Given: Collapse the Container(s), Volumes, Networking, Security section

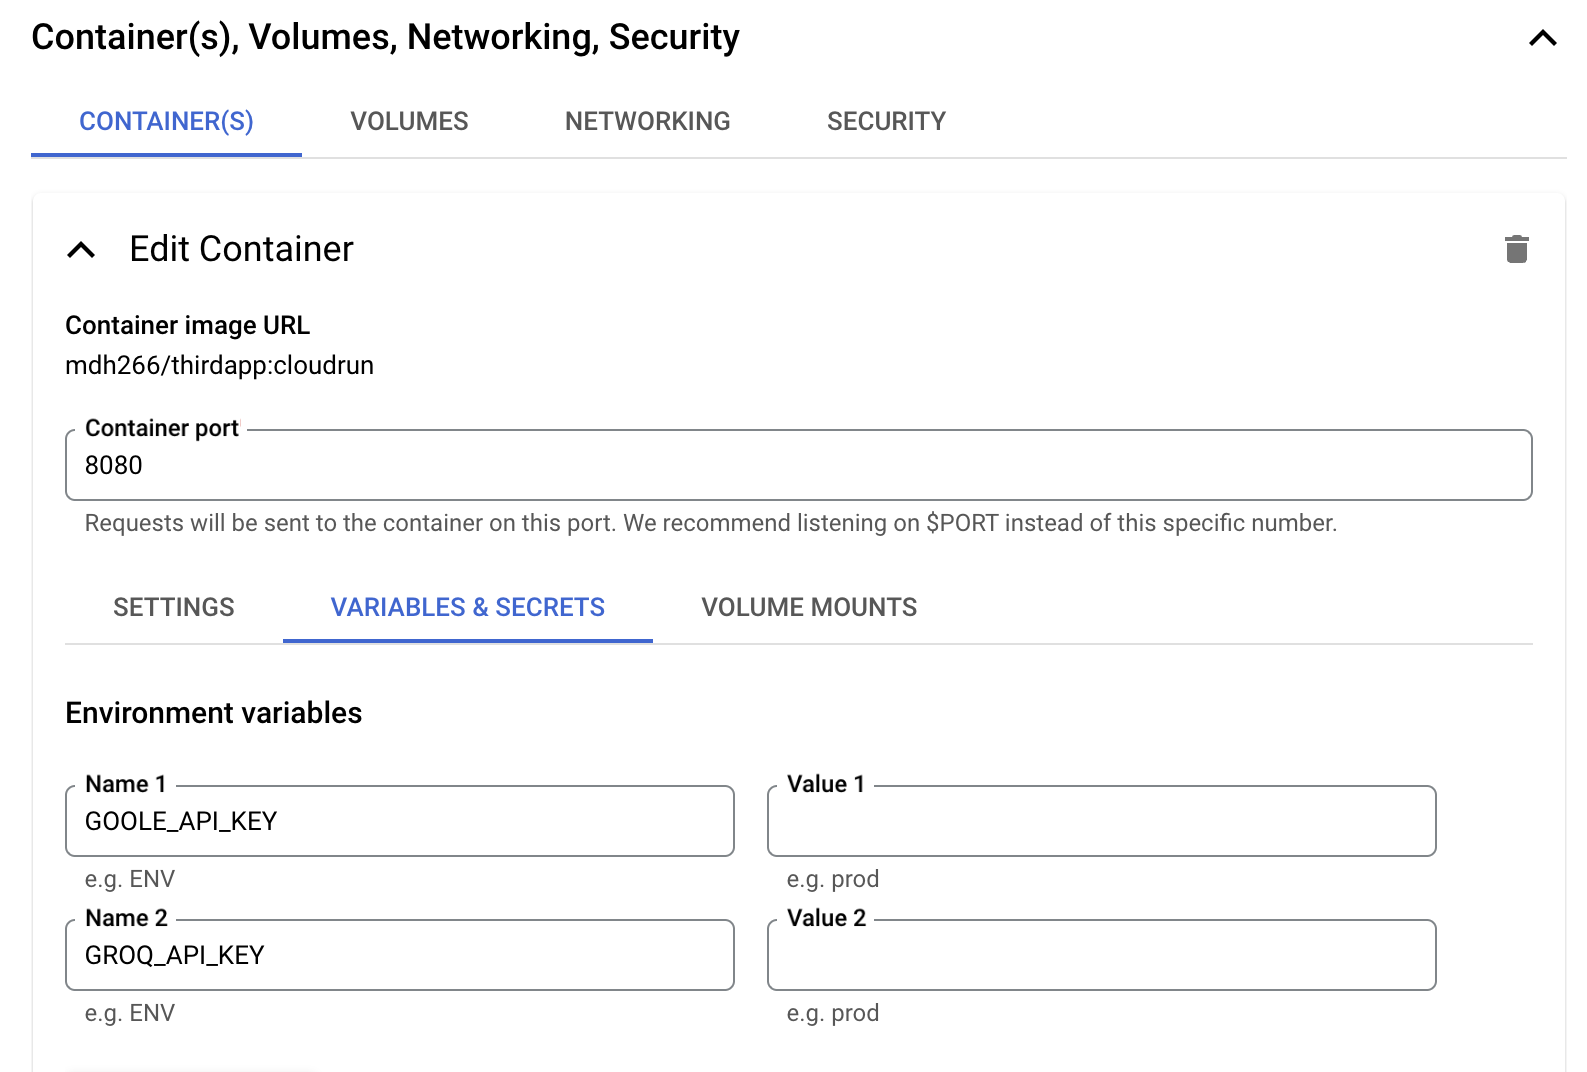Looking at the screenshot, I should (1543, 38).
